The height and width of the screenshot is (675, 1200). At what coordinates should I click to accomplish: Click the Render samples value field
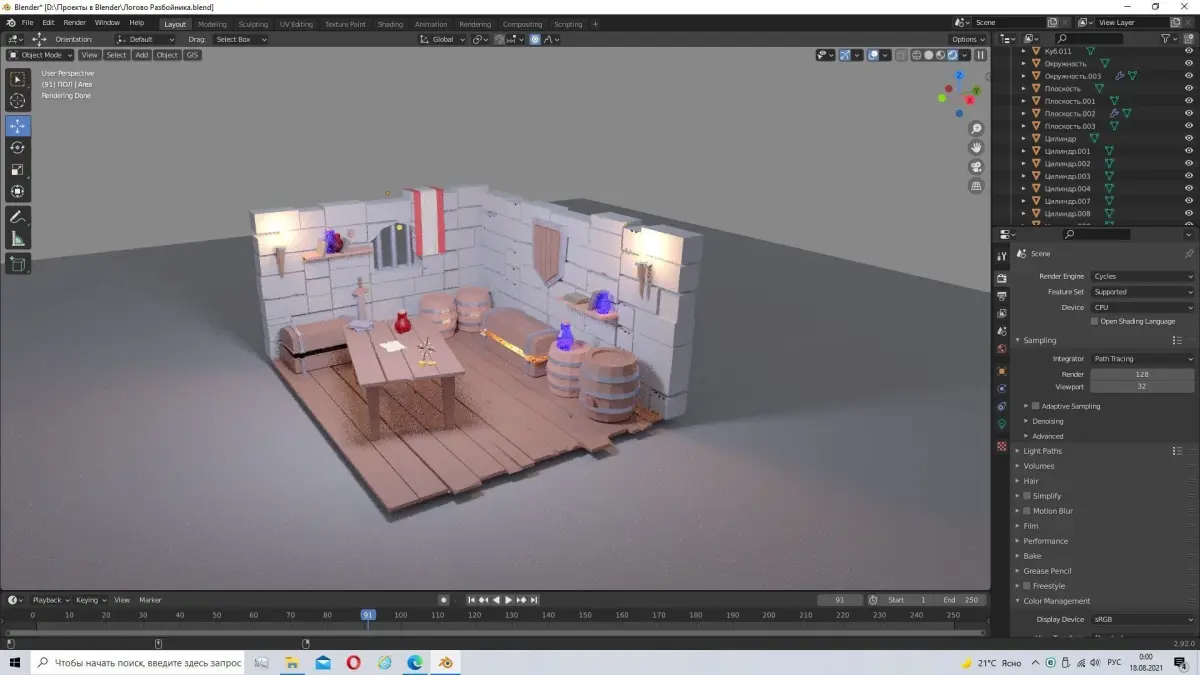(x=1142, y=374)
